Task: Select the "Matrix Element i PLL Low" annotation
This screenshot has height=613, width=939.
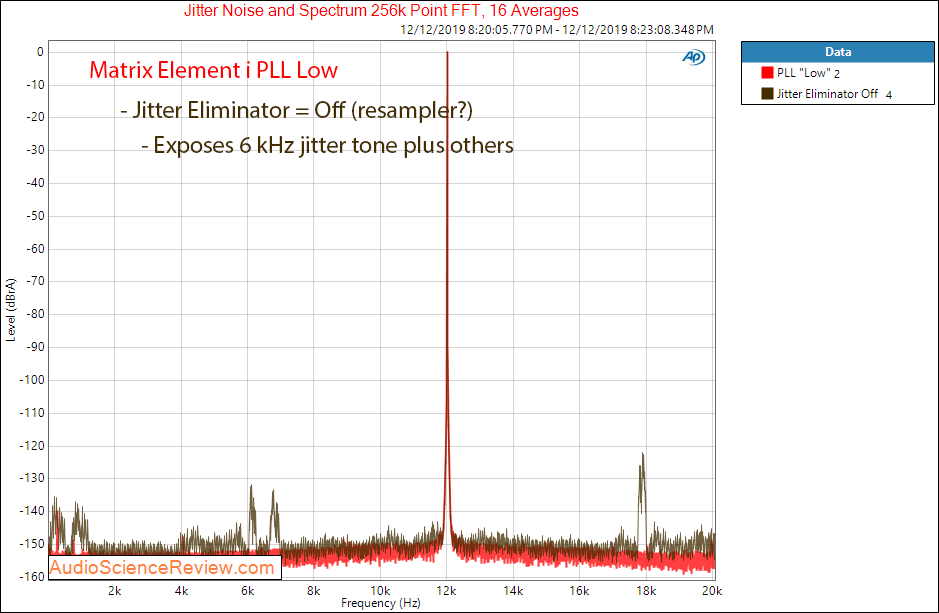Action: pos(213,70)
